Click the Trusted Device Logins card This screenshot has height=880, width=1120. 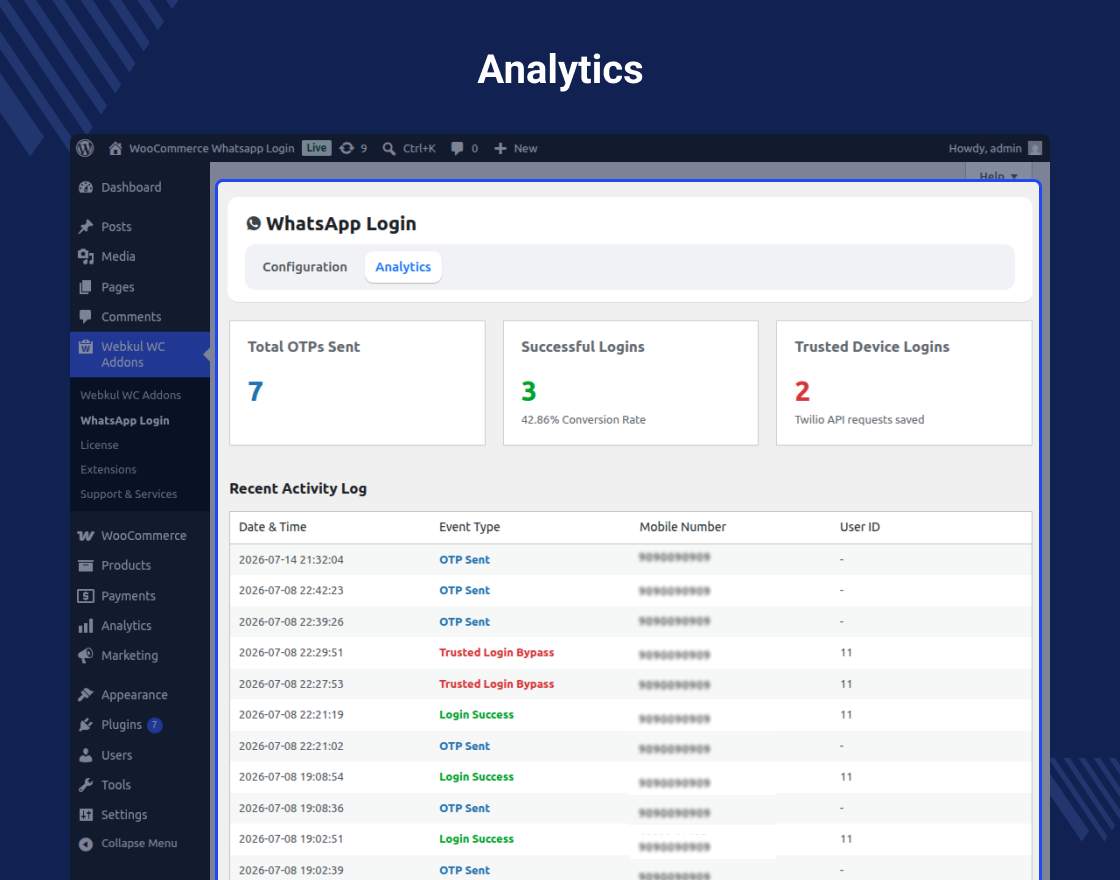(x=904, y=383)
